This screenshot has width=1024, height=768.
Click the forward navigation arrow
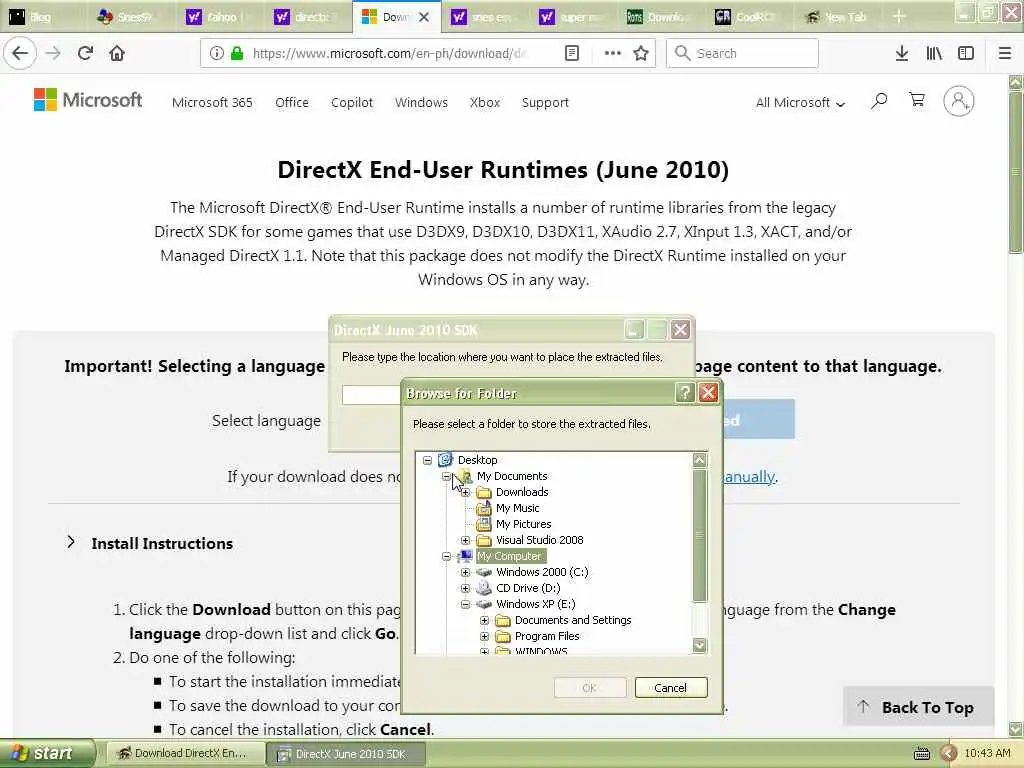(53, 53)
